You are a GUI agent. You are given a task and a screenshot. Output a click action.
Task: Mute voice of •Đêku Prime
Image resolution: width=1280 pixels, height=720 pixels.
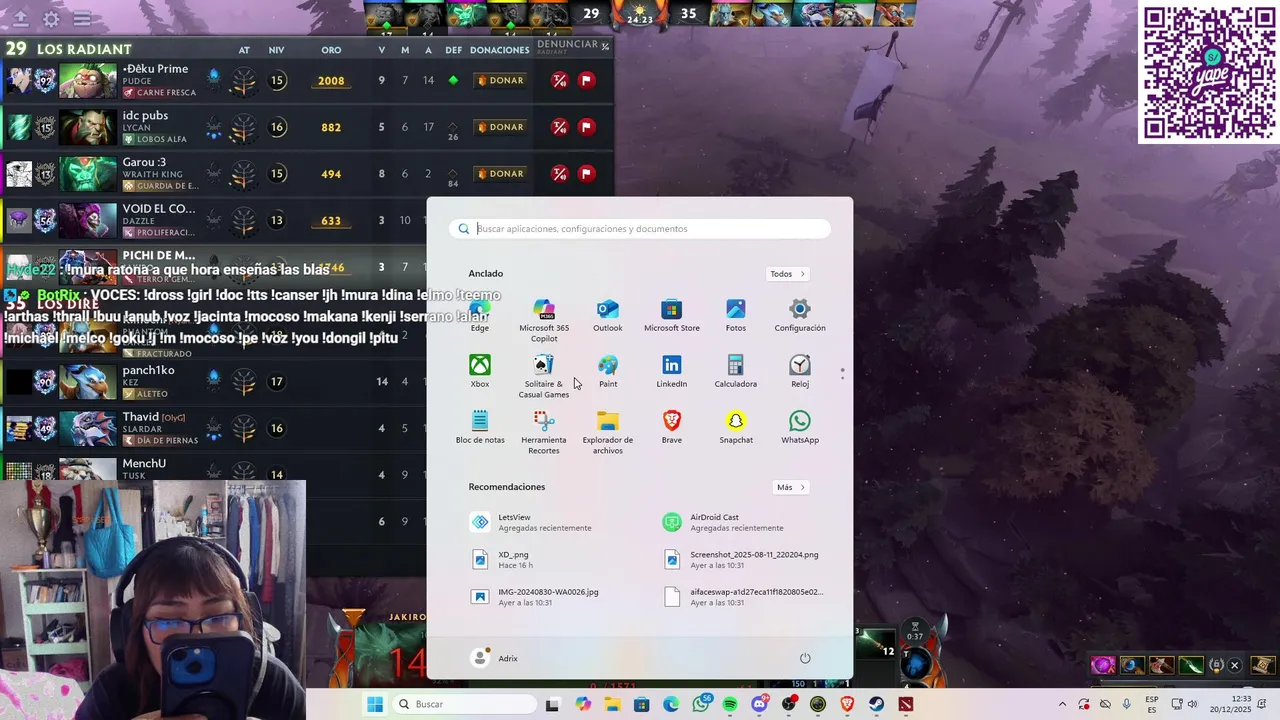point(560,80)
